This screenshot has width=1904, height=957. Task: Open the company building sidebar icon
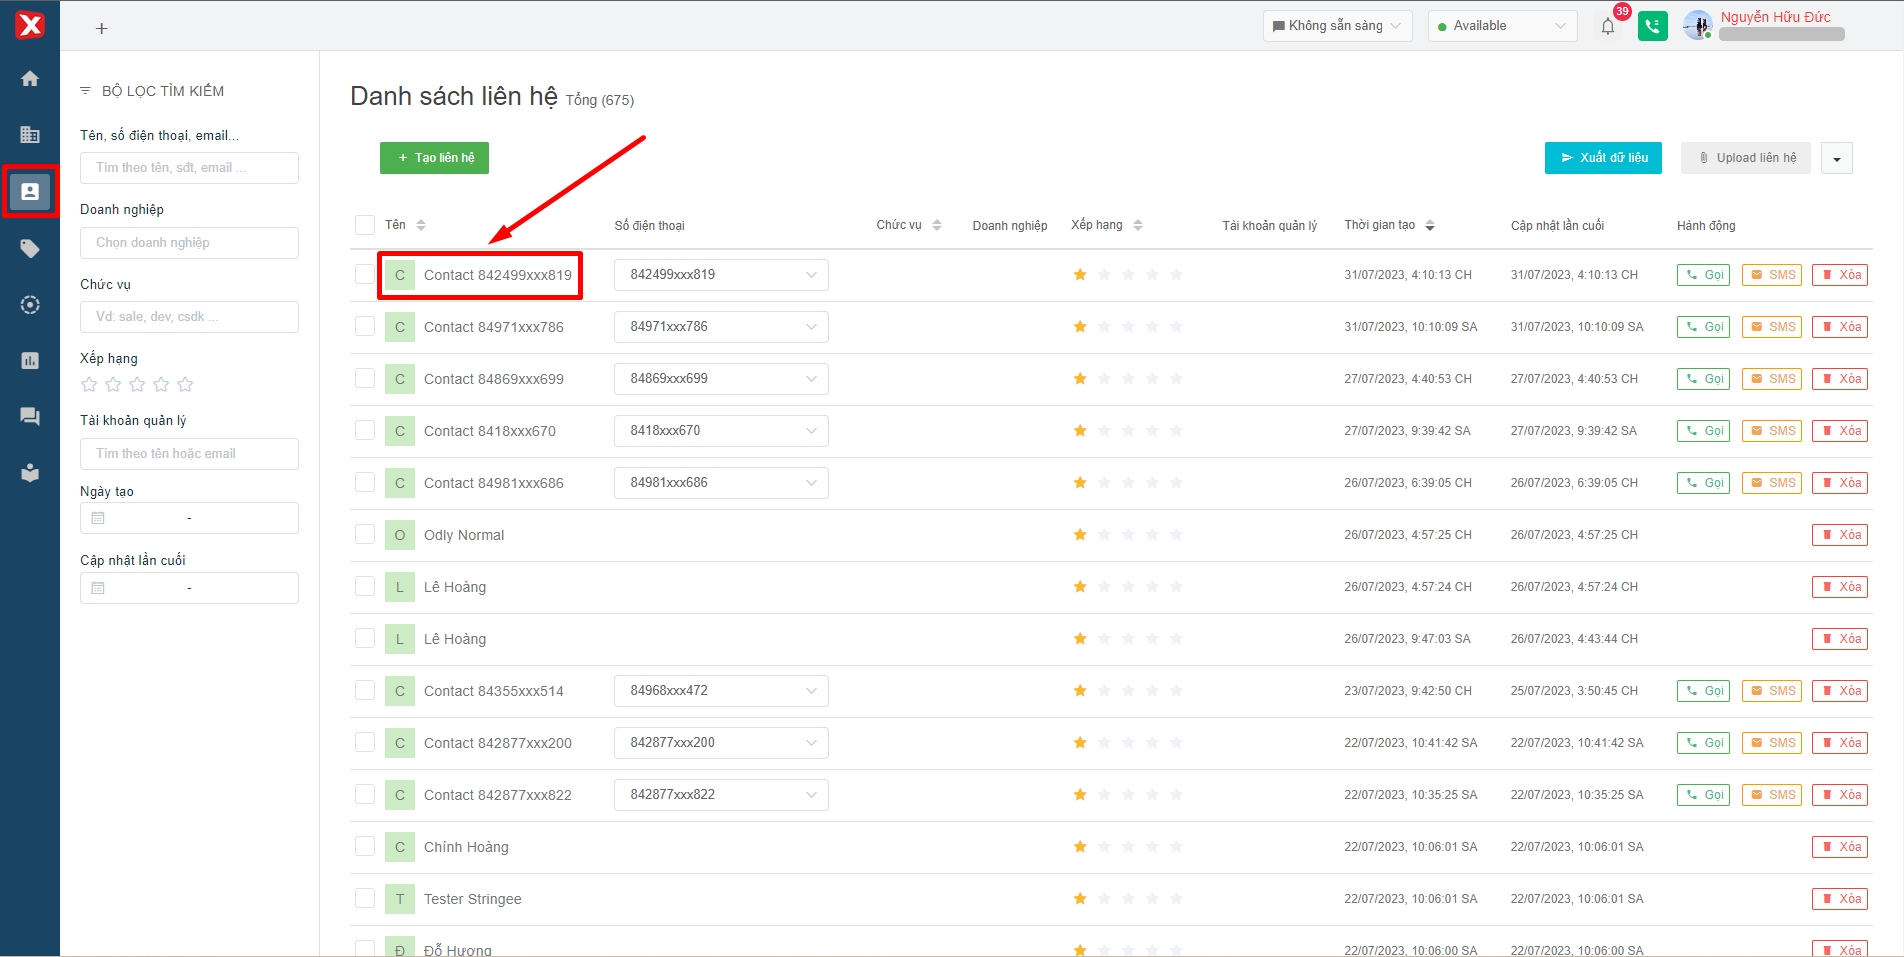click(x=30, y=134)
